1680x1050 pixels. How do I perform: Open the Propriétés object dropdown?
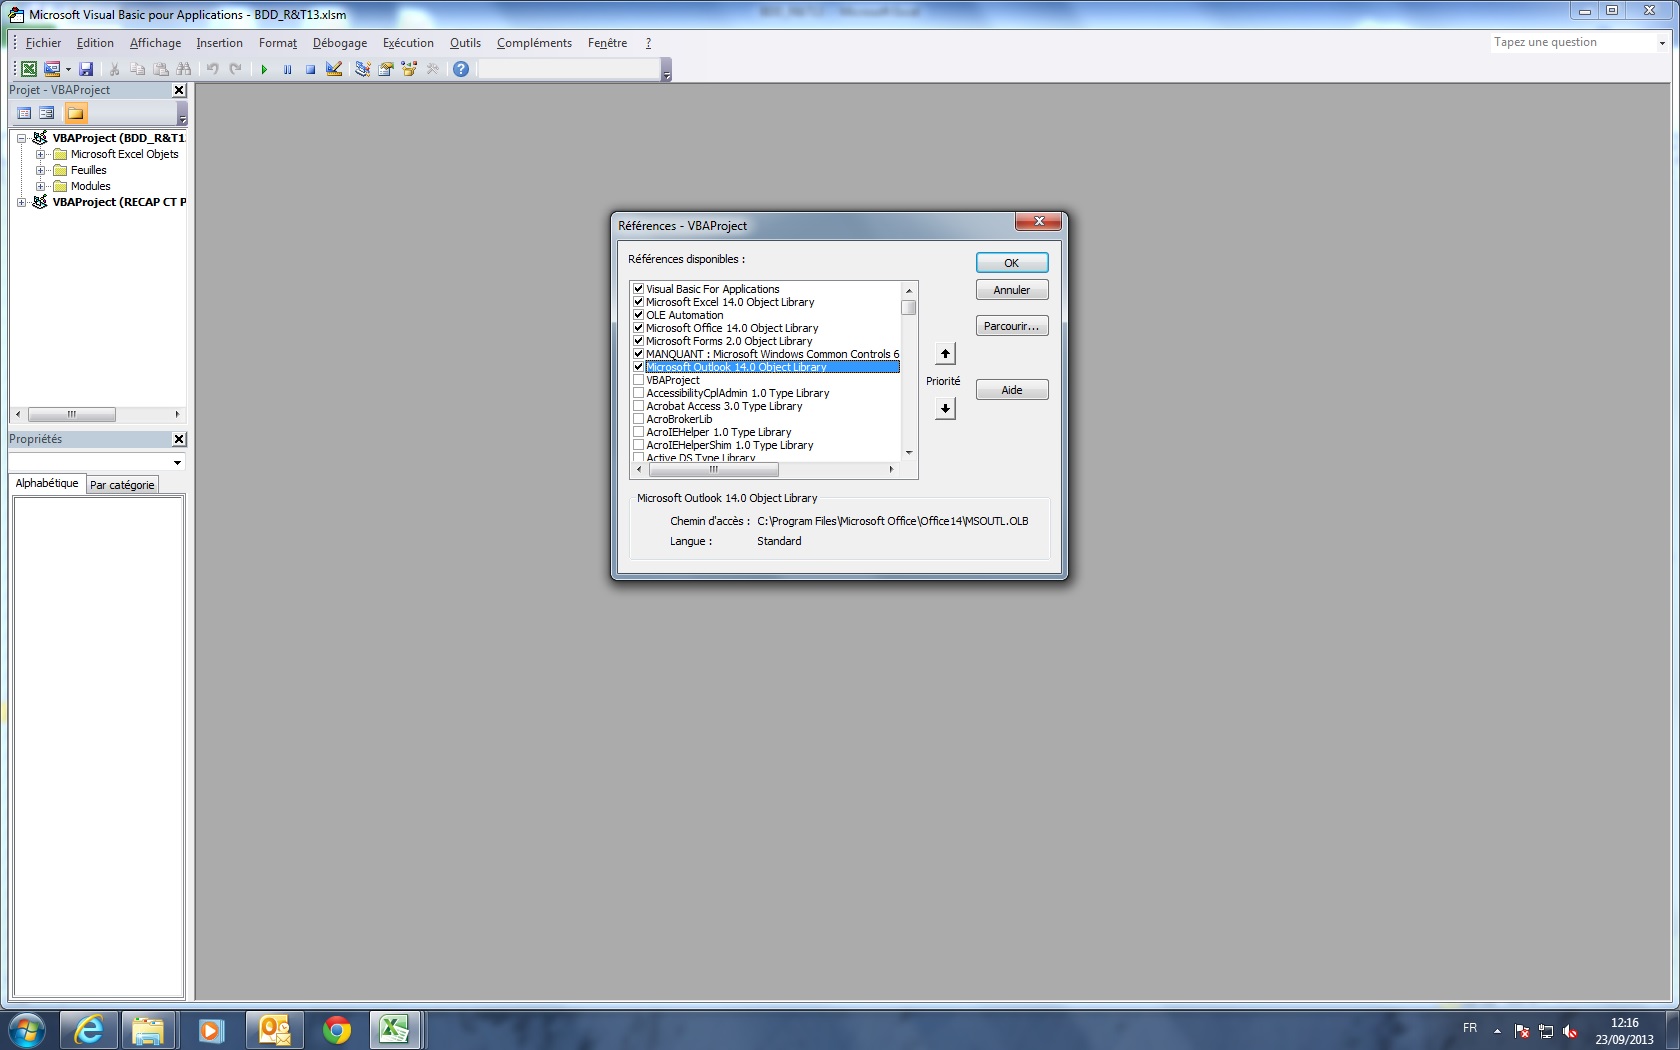pos(177,462)
